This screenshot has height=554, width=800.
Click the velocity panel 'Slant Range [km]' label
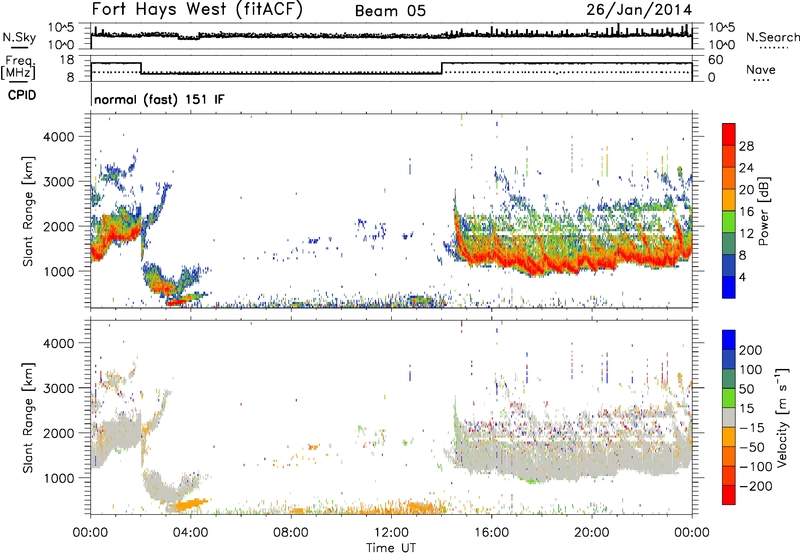[x=28, y=417]
